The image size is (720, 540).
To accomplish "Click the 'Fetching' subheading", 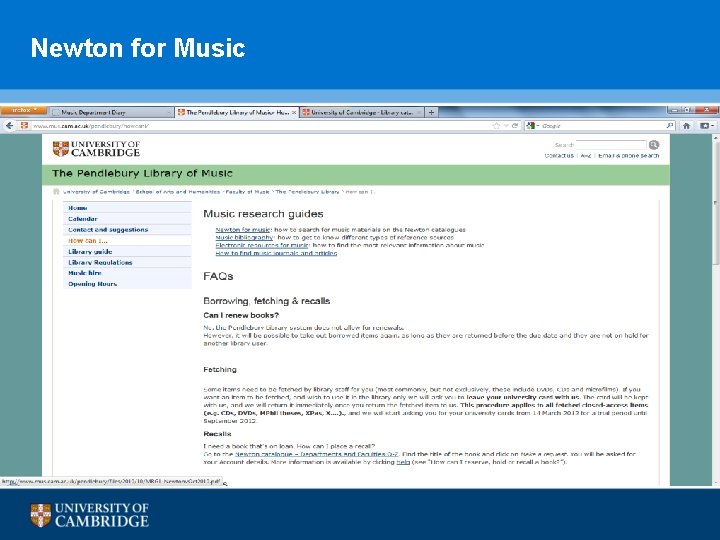I will click(220, 370).
